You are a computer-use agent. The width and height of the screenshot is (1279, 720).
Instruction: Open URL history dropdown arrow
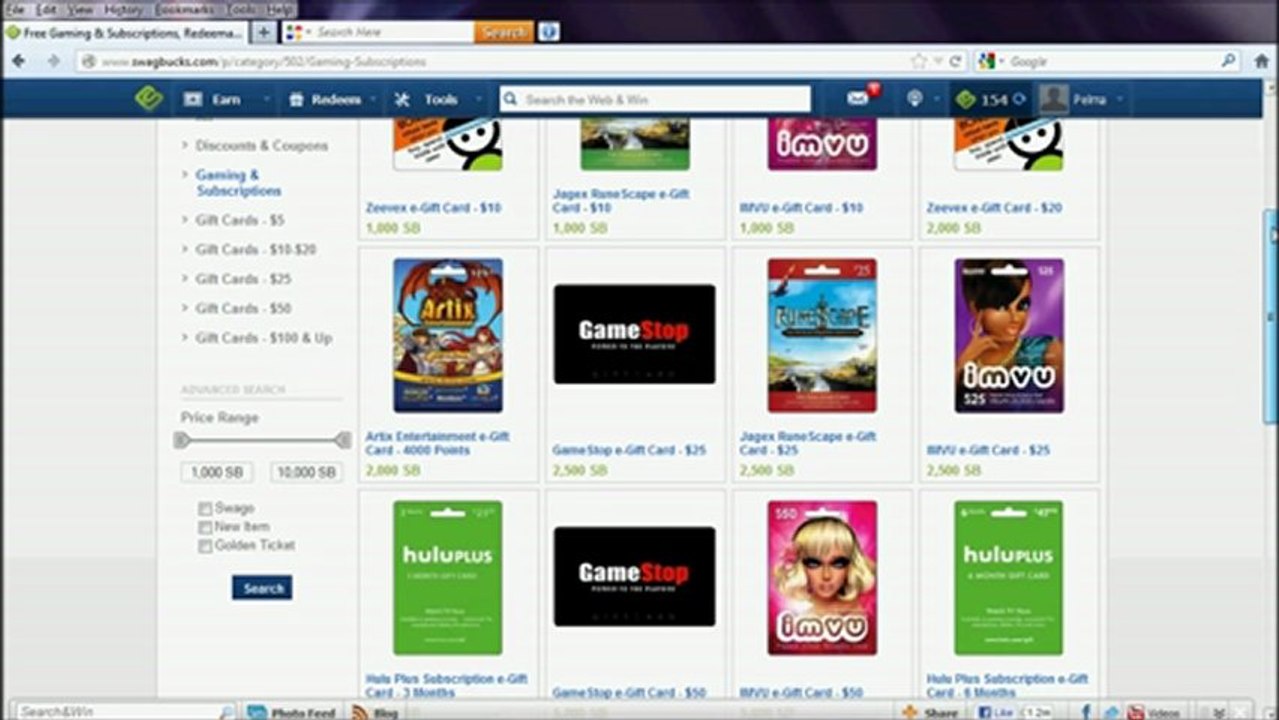point(938,61)
